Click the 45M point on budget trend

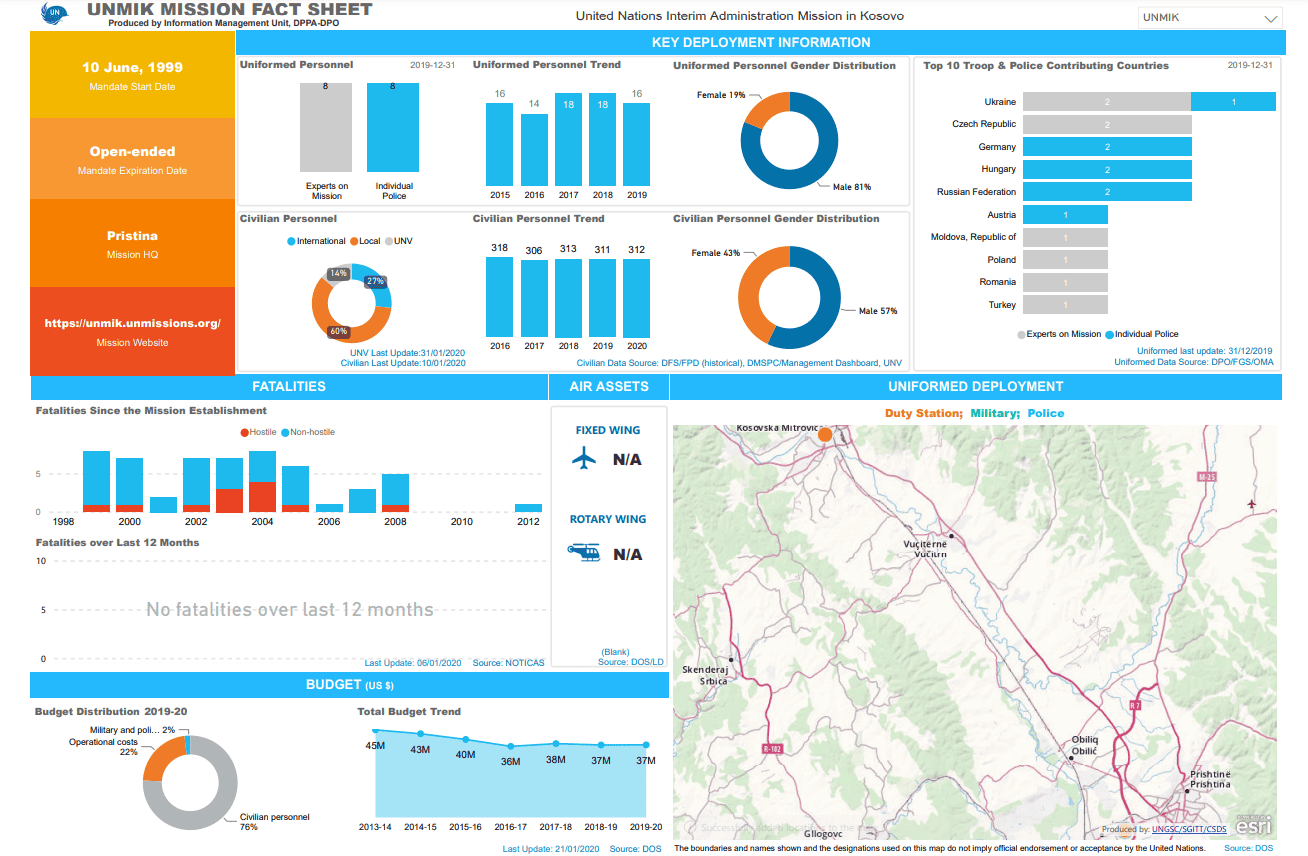coord(375,731)
